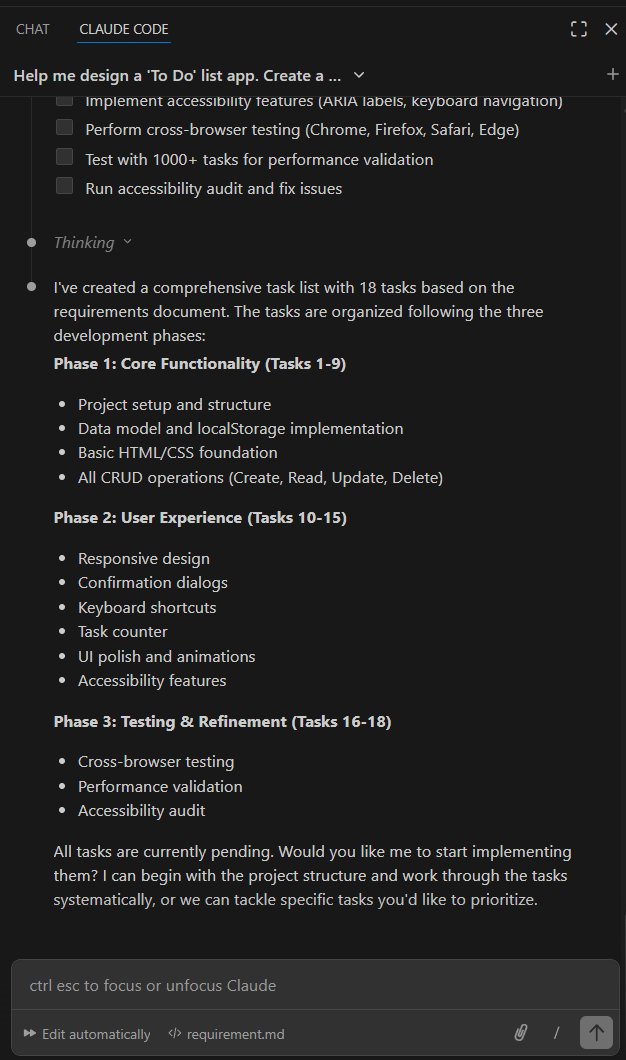
Task: Click the requirement.md code file icon
Action: 175,1034
